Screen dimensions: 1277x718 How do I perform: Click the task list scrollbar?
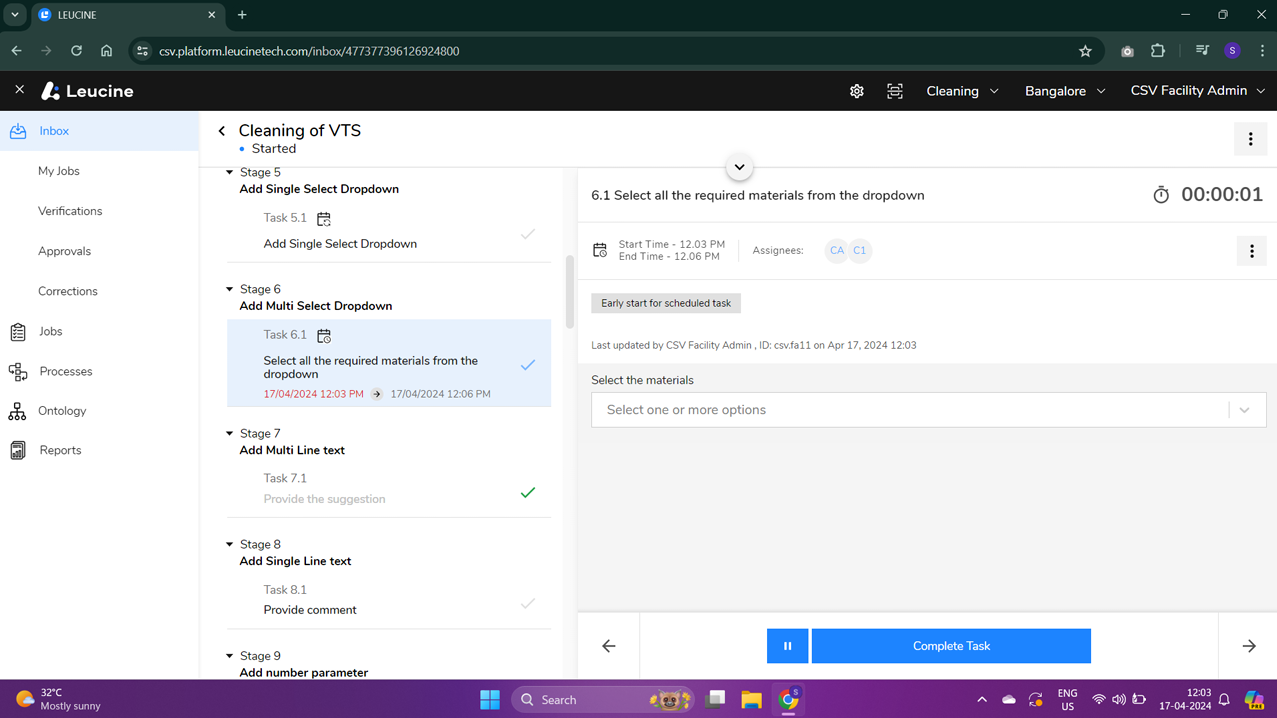point(570,292)
